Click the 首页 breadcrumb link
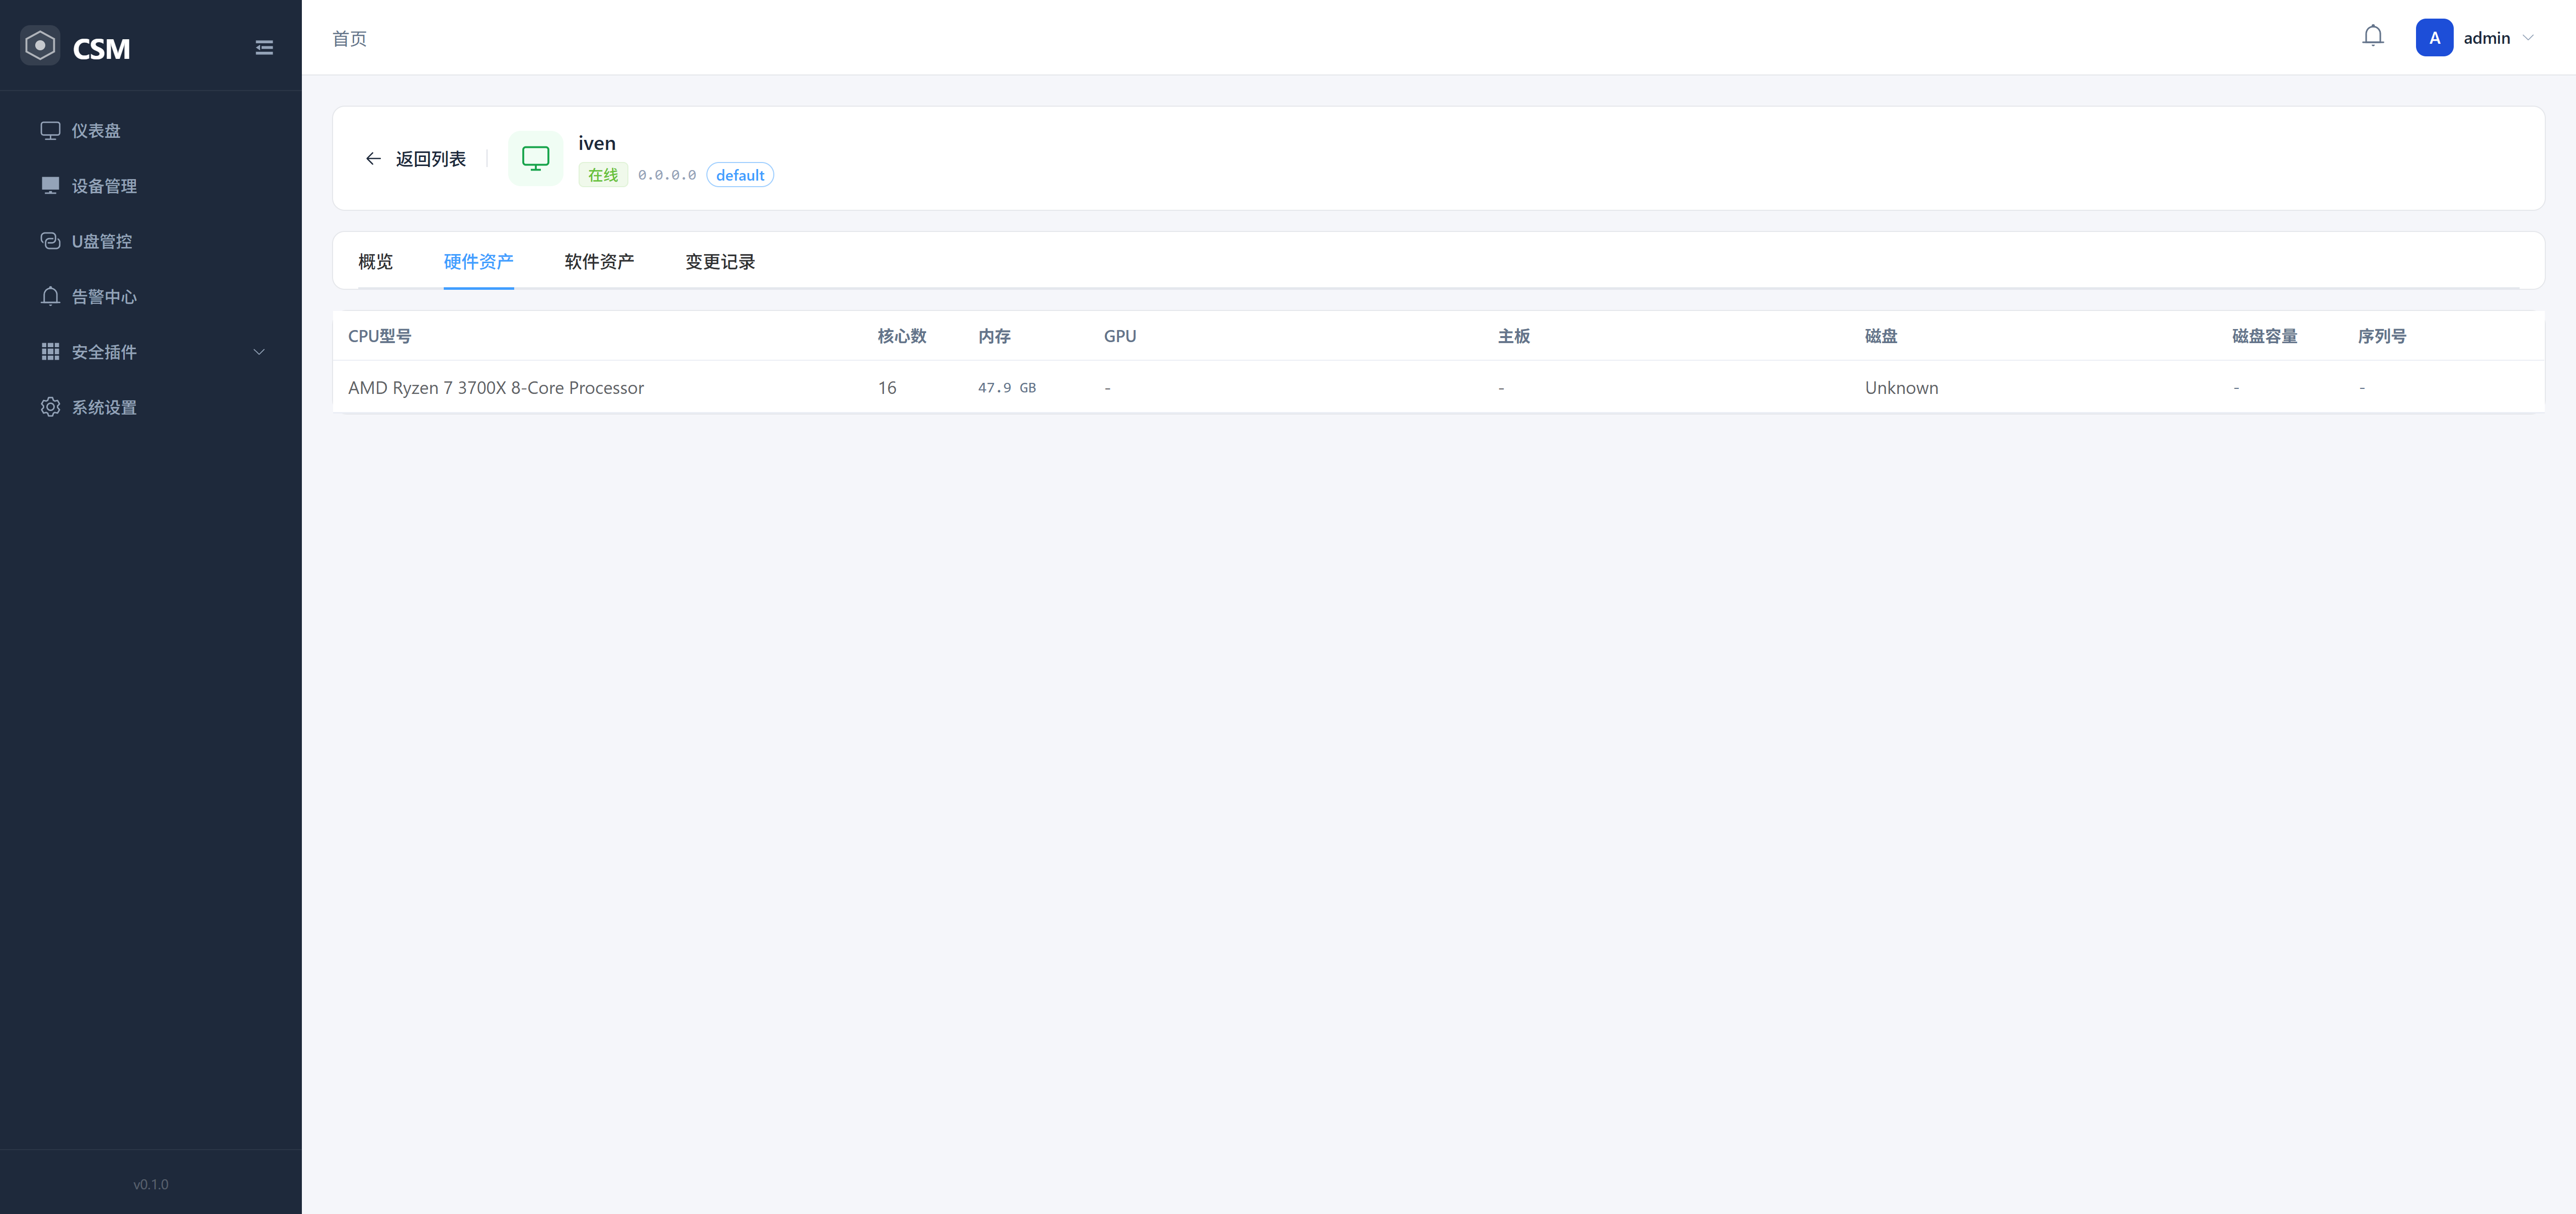 (349, 39)
